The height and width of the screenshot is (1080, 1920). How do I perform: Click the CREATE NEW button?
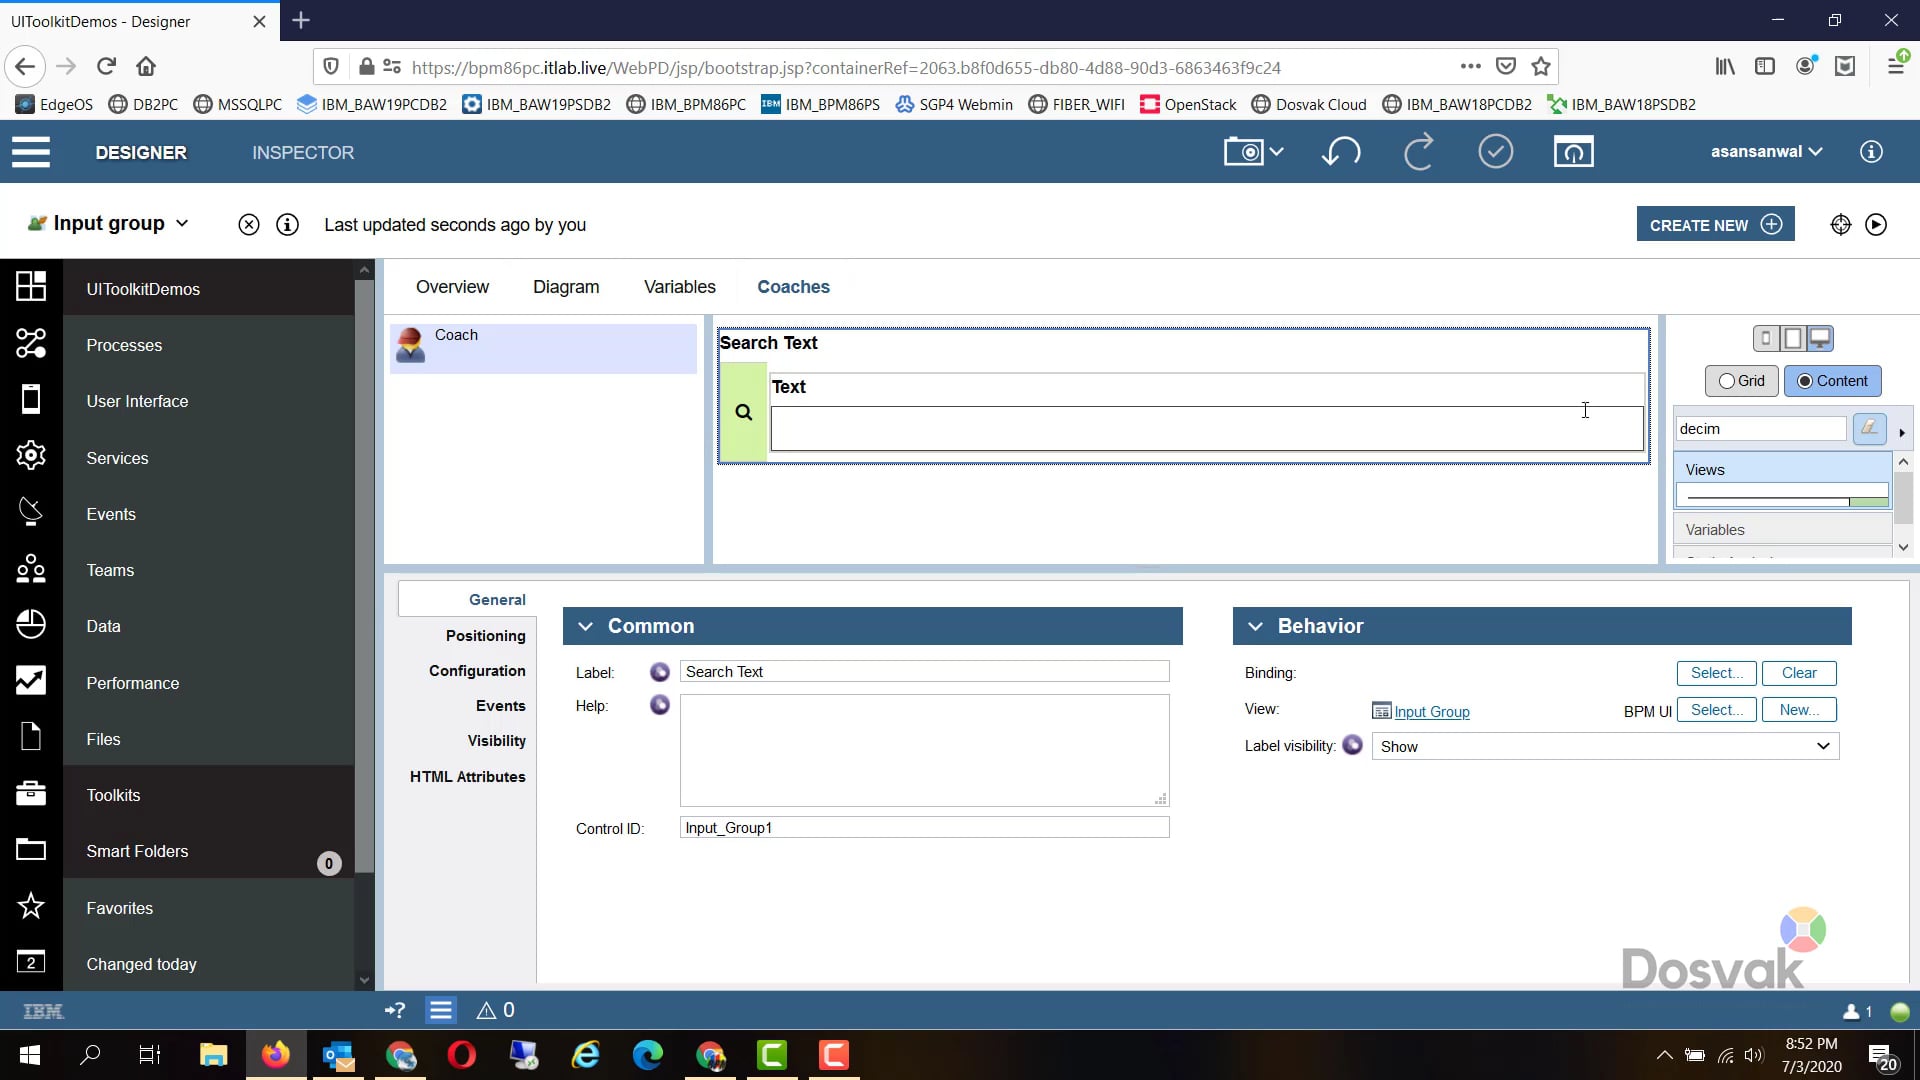point(1714,224)
